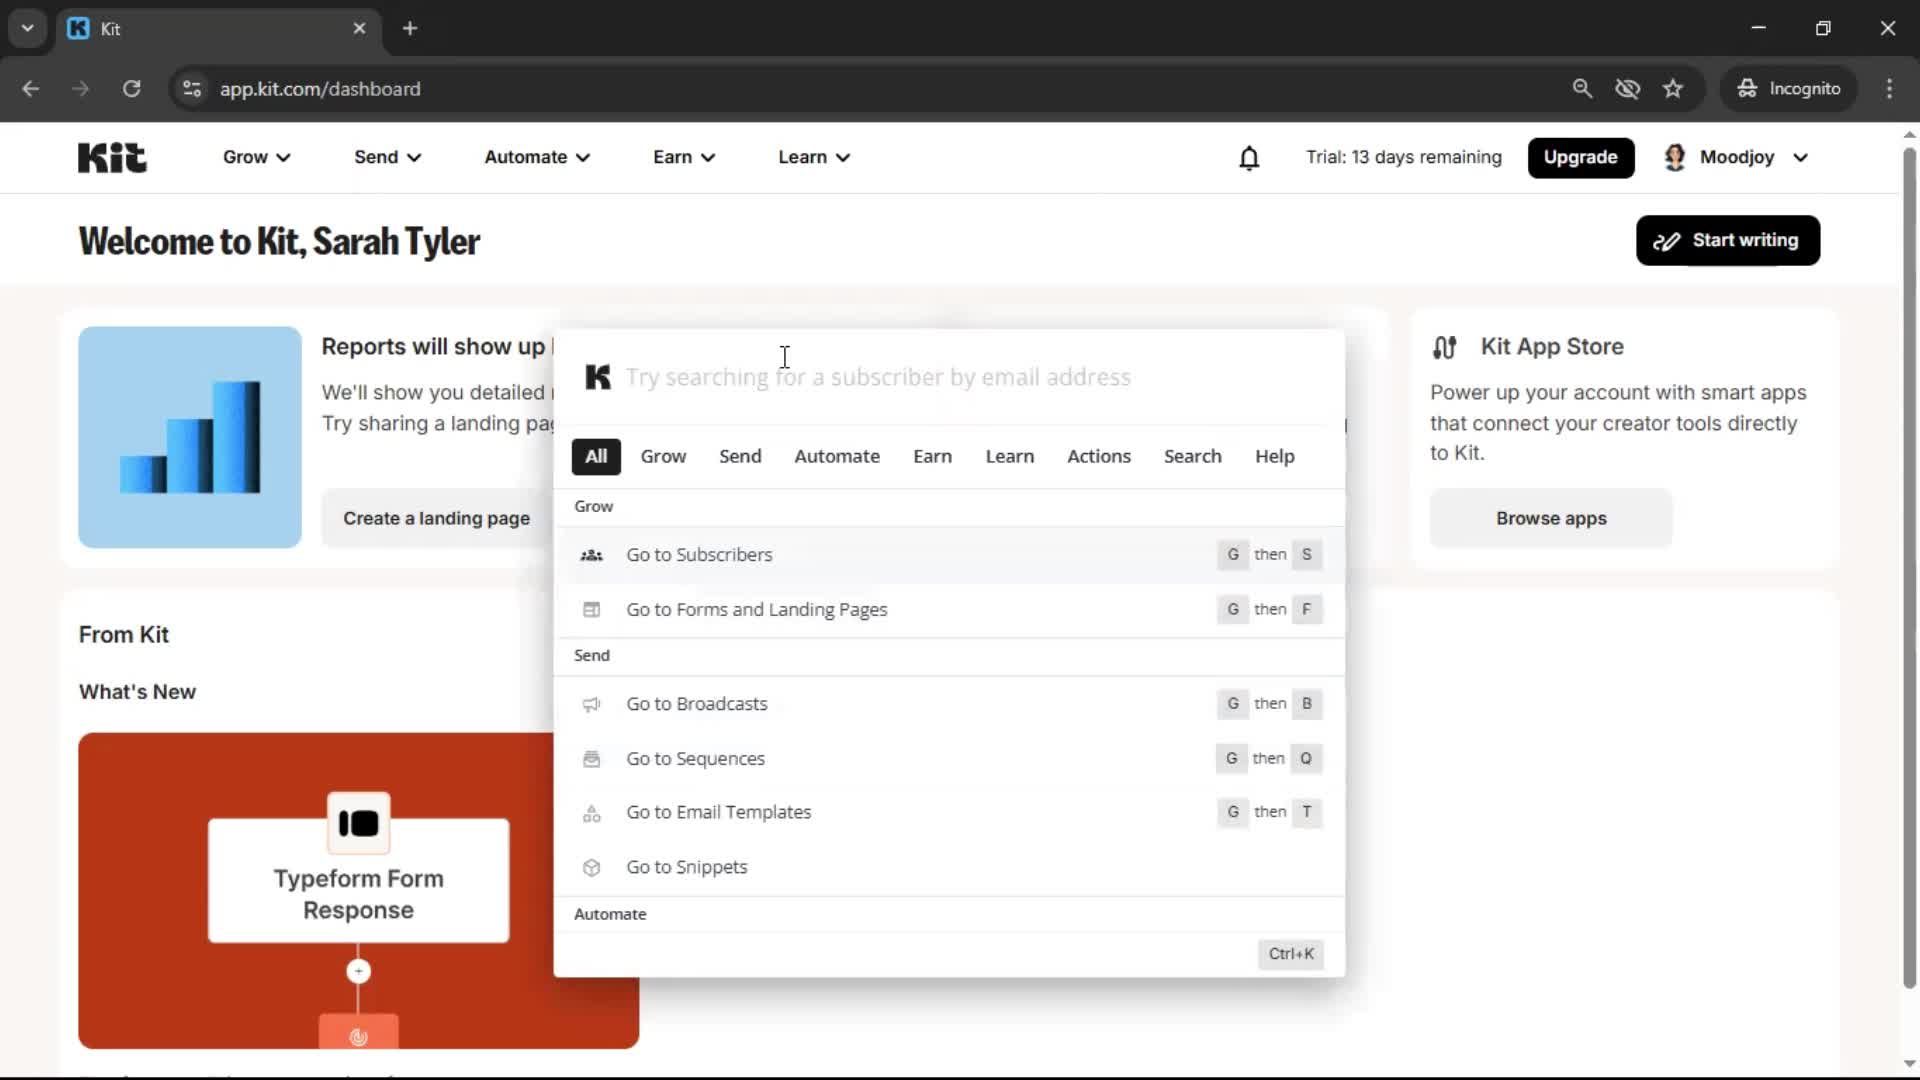Image resolution: width=1920 pixels, height=1080 pixels.
Task: Select the Email Templates icon
Action: [x=591, y=813]
